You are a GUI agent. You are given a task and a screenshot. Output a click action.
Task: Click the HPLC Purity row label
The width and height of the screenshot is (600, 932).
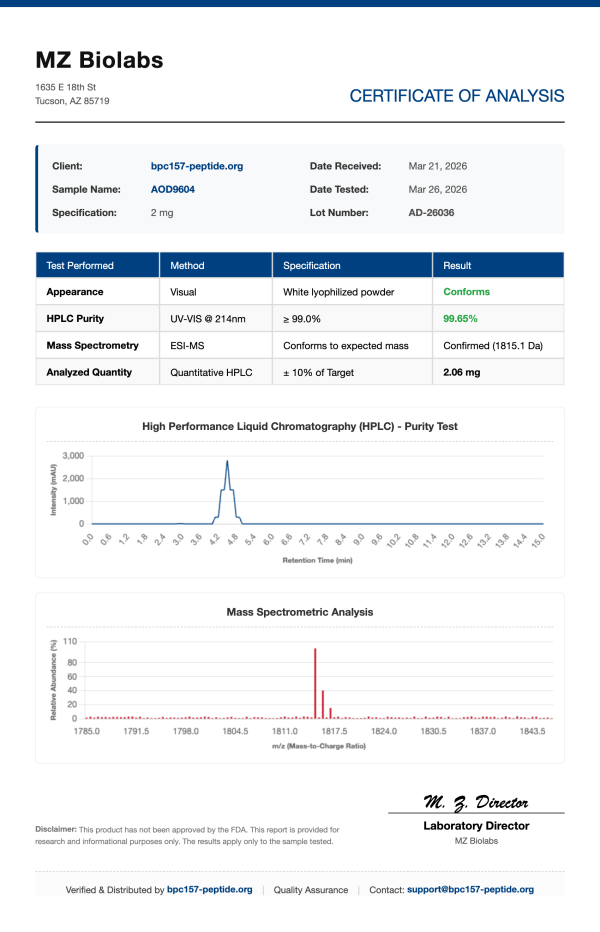75,319
